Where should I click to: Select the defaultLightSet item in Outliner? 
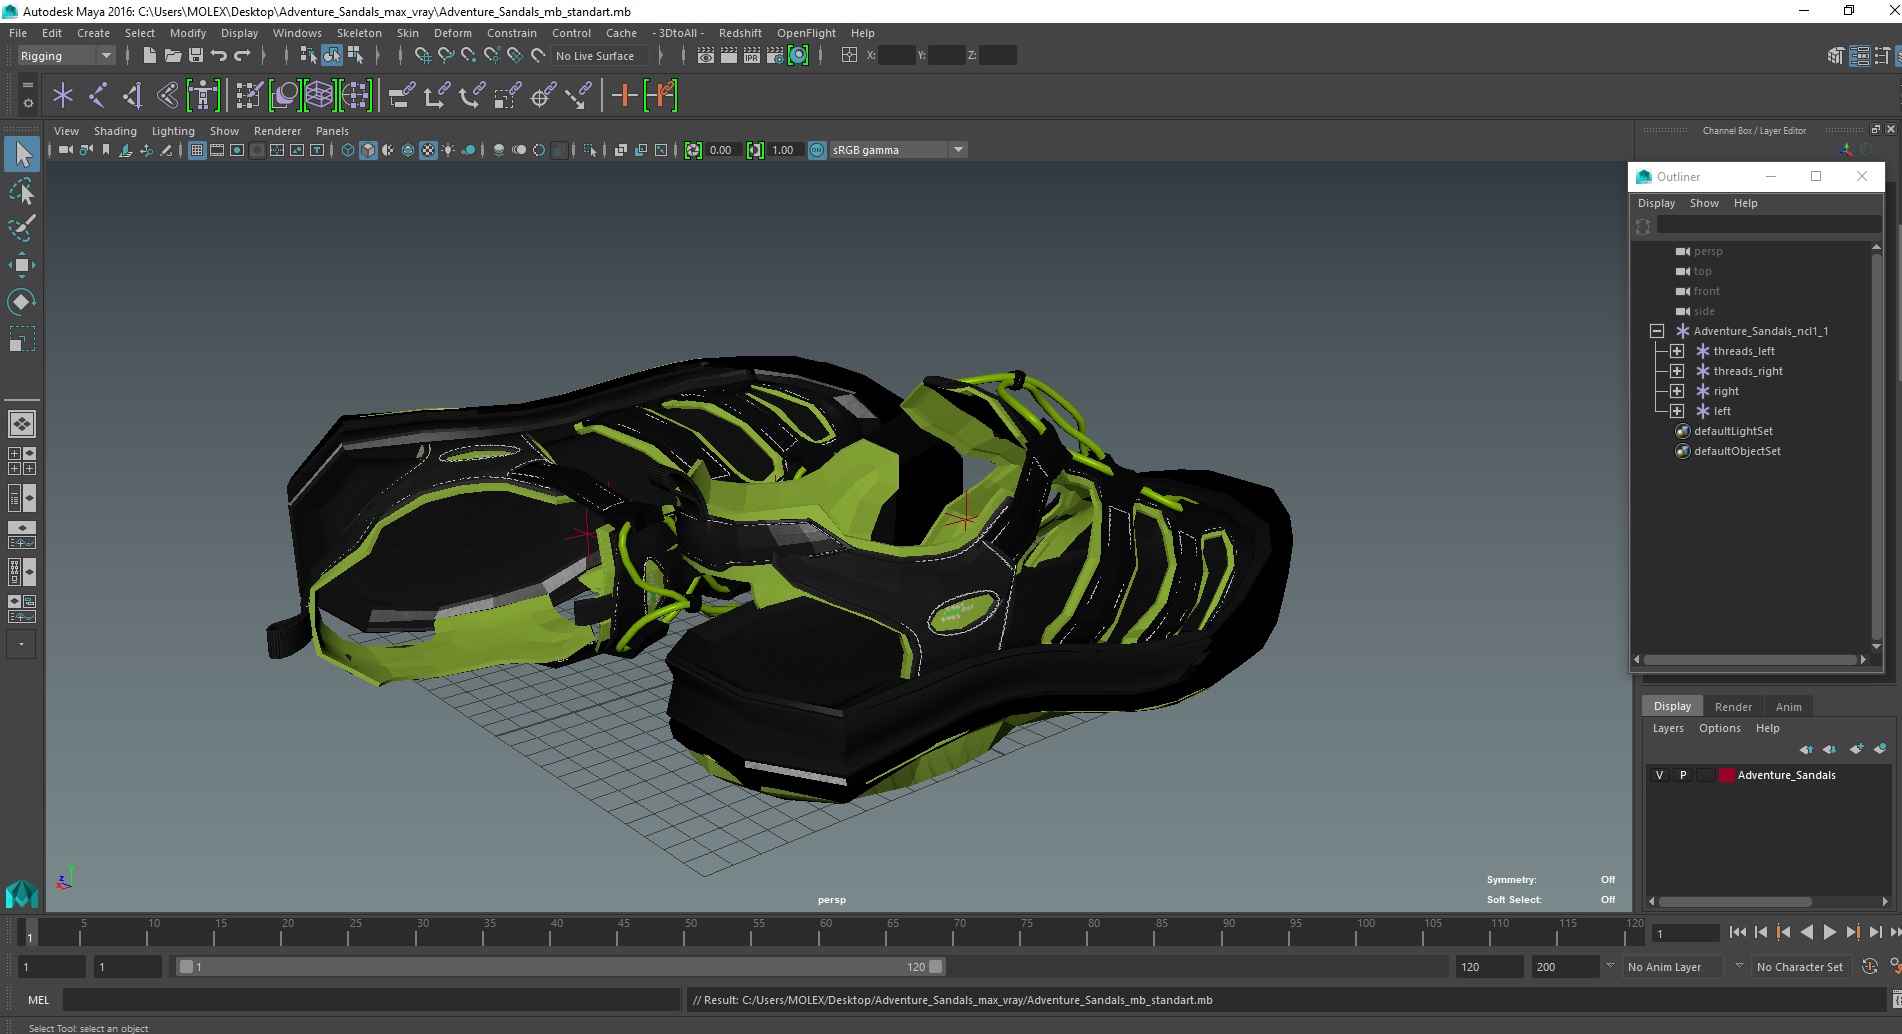coord(1733,431)
